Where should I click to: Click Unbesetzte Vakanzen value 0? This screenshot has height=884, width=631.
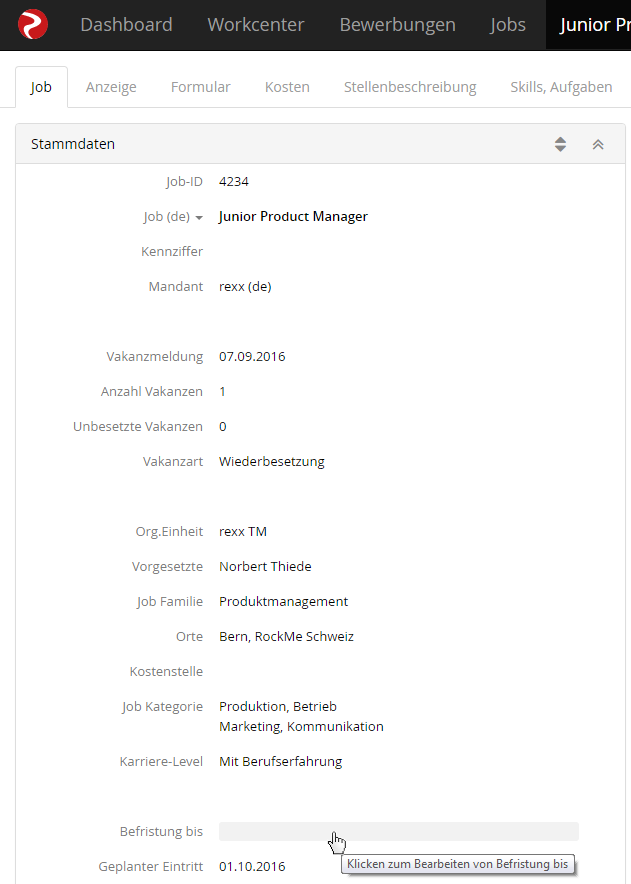pyautogui.click(x=222, y=426)
